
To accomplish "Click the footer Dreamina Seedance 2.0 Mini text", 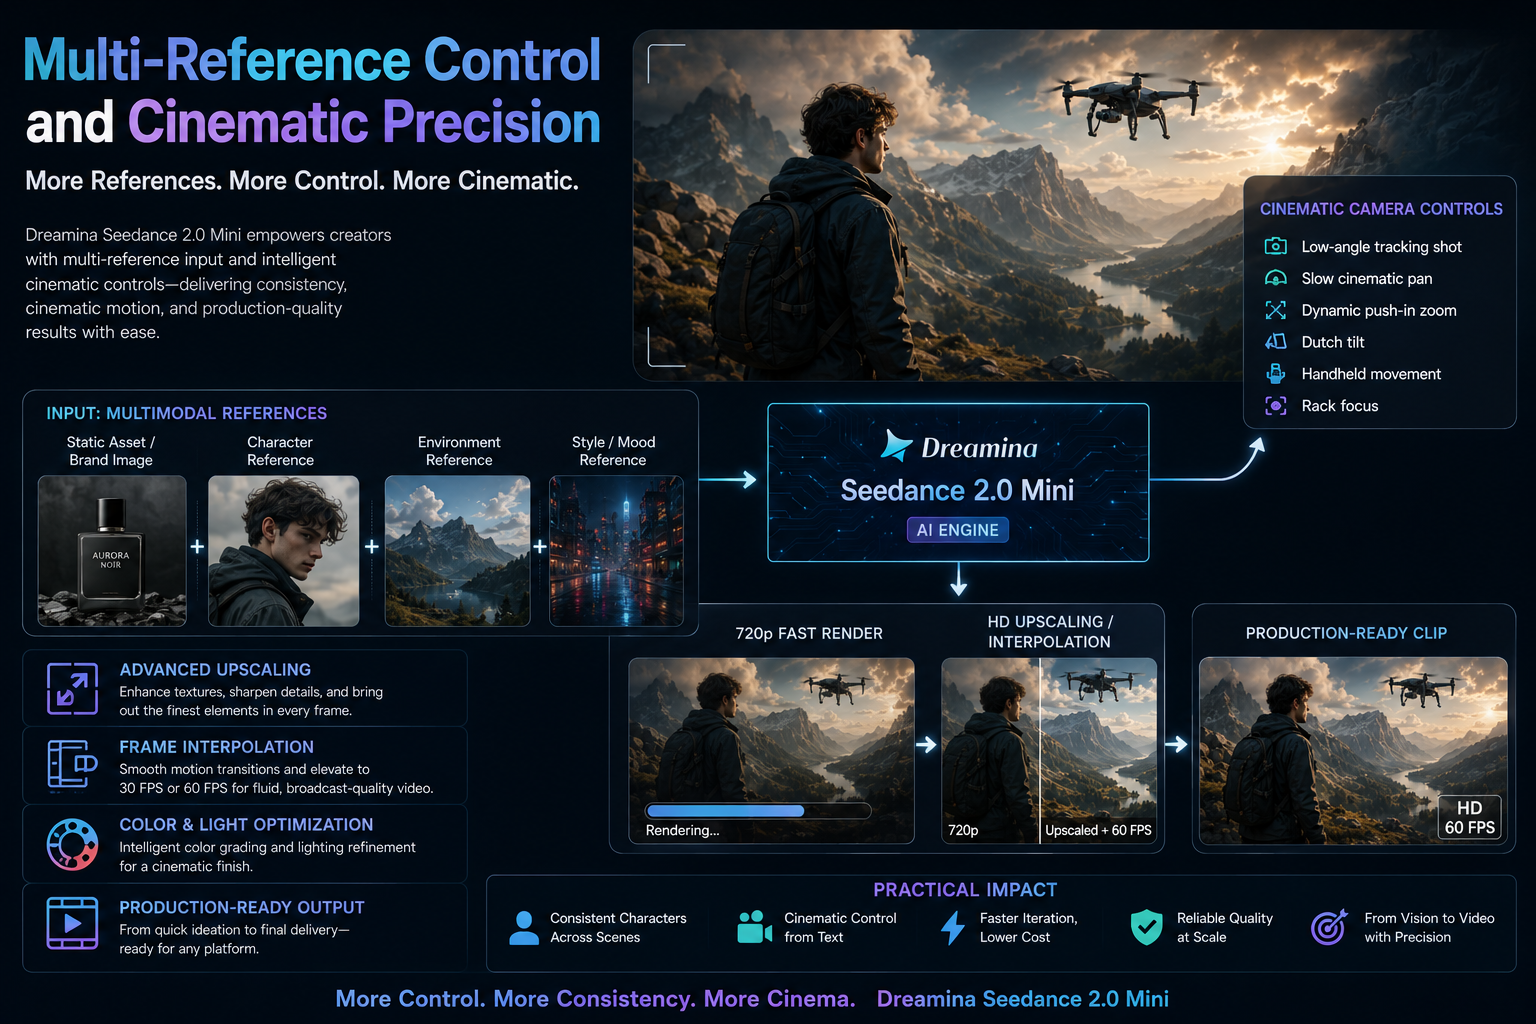I will coord(1022,999).
